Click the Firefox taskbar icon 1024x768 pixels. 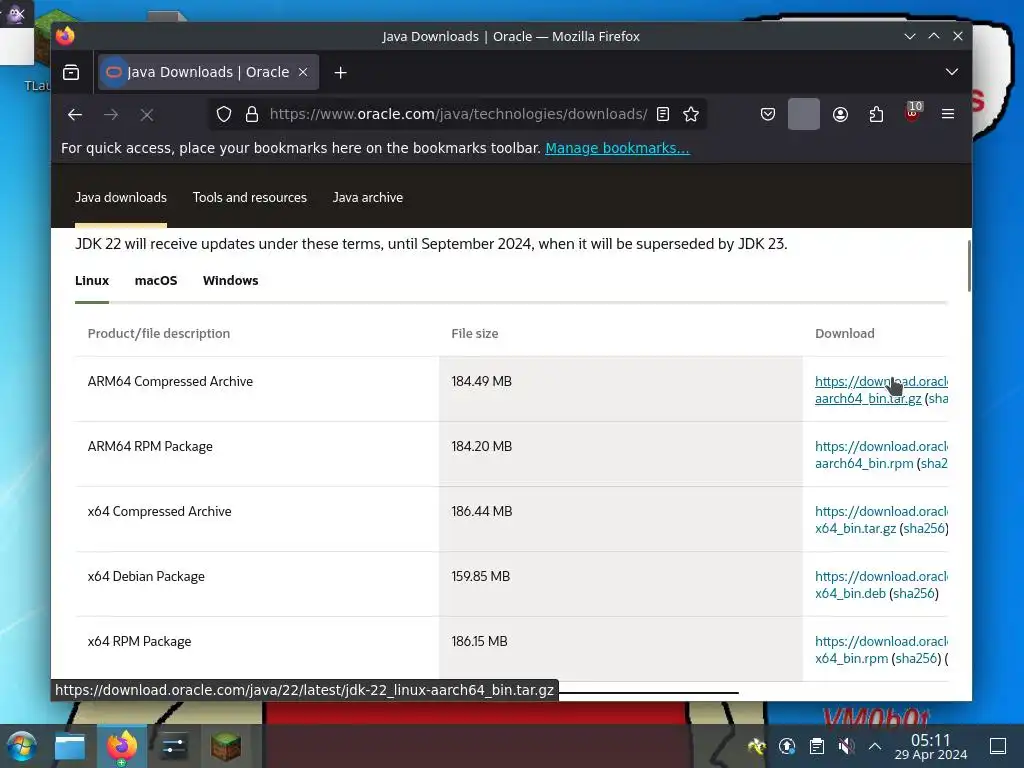(122, 746)
